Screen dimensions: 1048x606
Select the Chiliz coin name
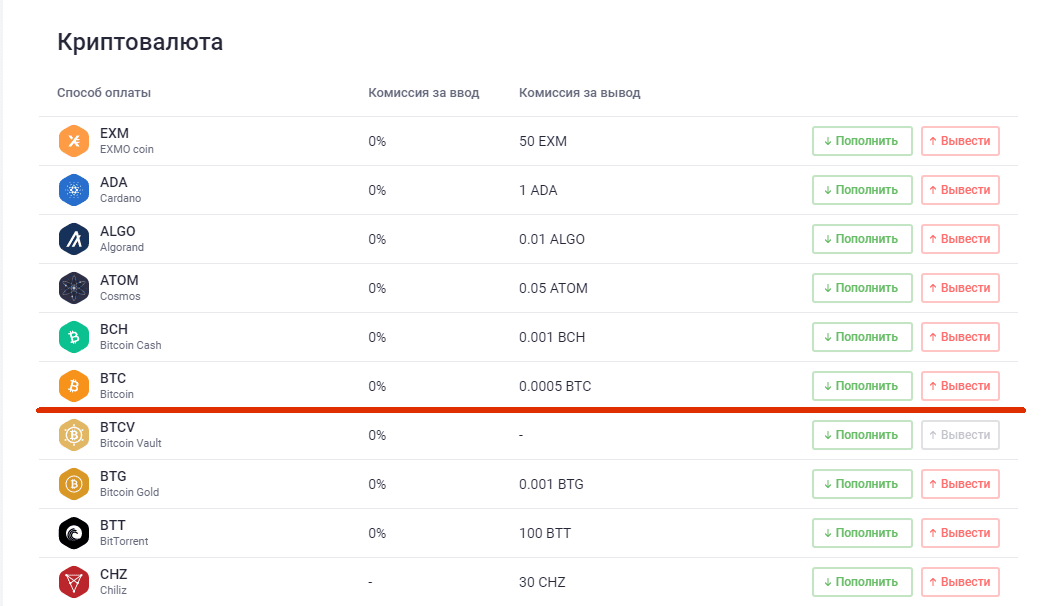pos(113,590)
